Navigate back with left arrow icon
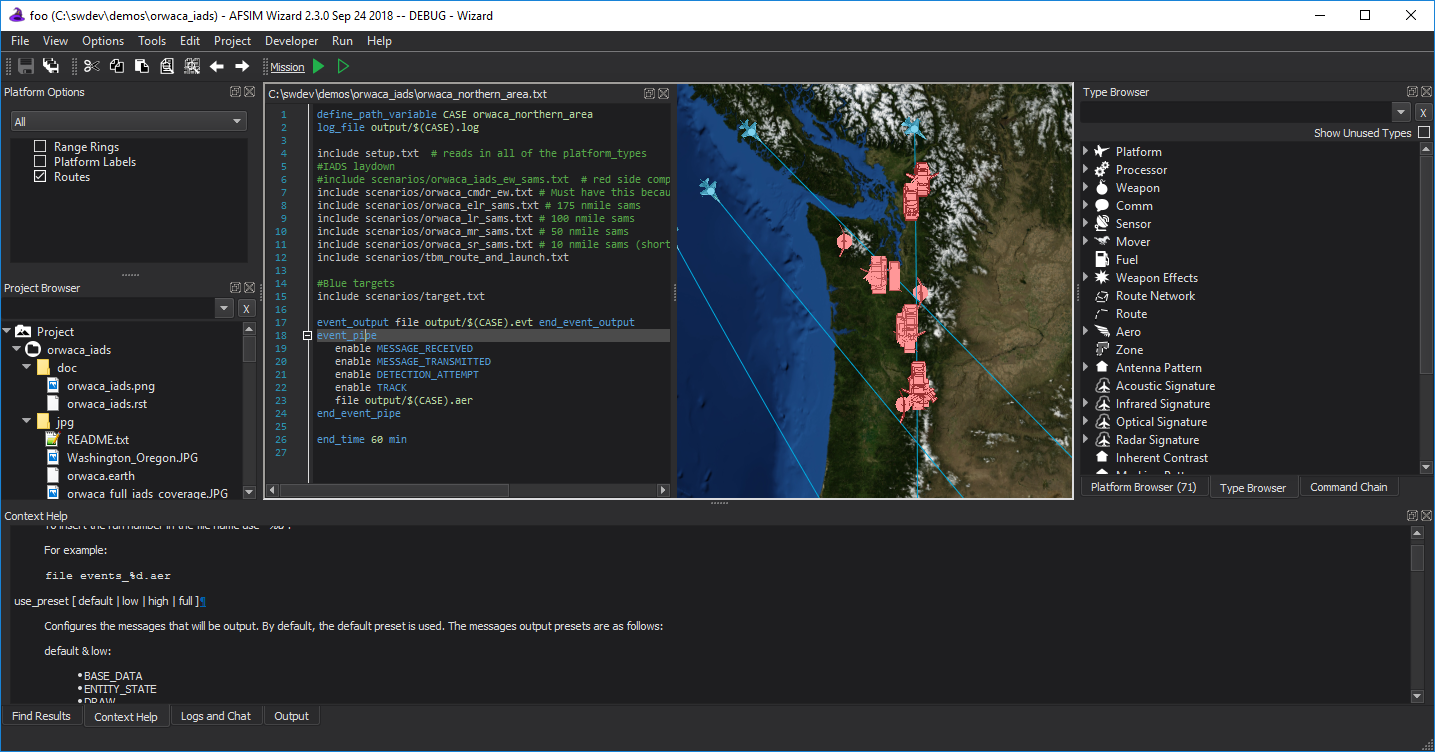 click(x=217, y=66)
